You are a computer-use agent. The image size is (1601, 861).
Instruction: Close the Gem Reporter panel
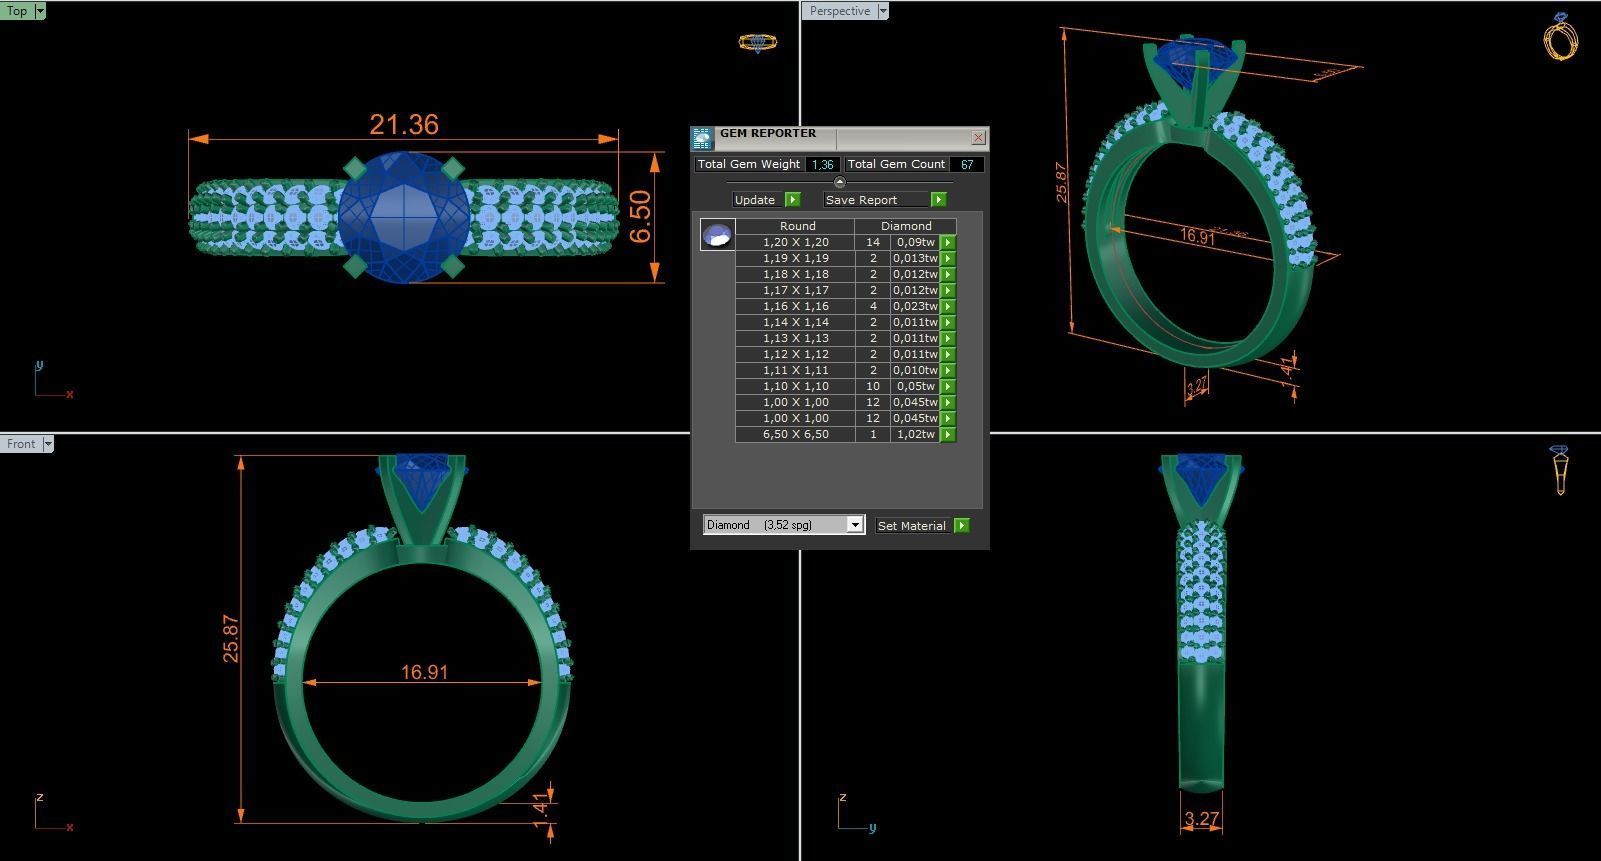(x=978, y=138)
